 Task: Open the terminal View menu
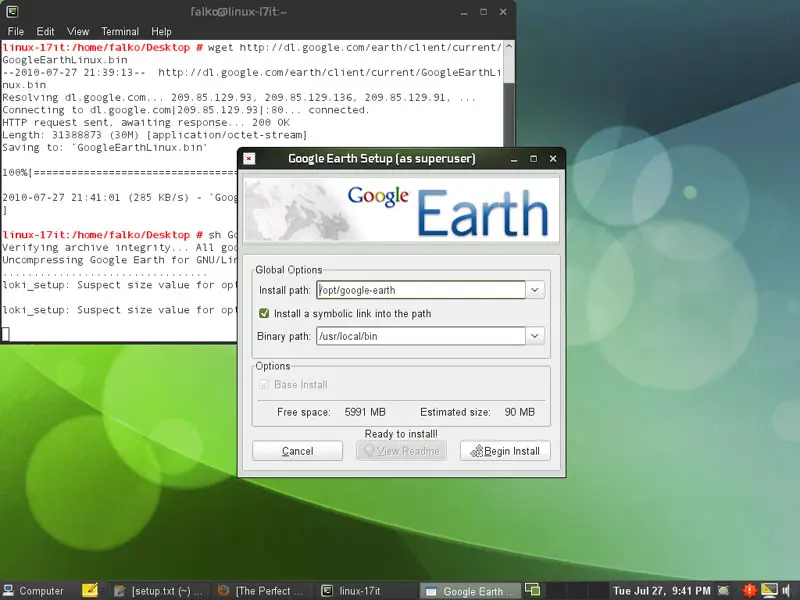point(78,31)
